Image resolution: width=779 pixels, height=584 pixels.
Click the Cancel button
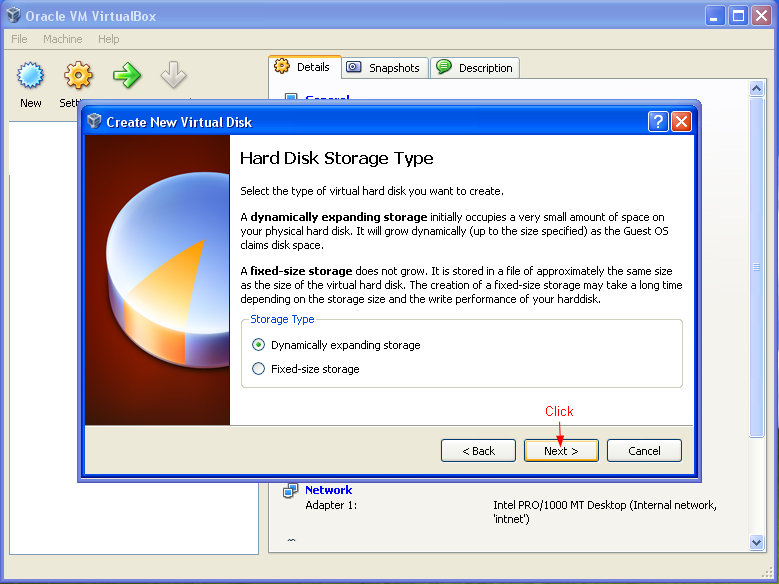(644, 451)
